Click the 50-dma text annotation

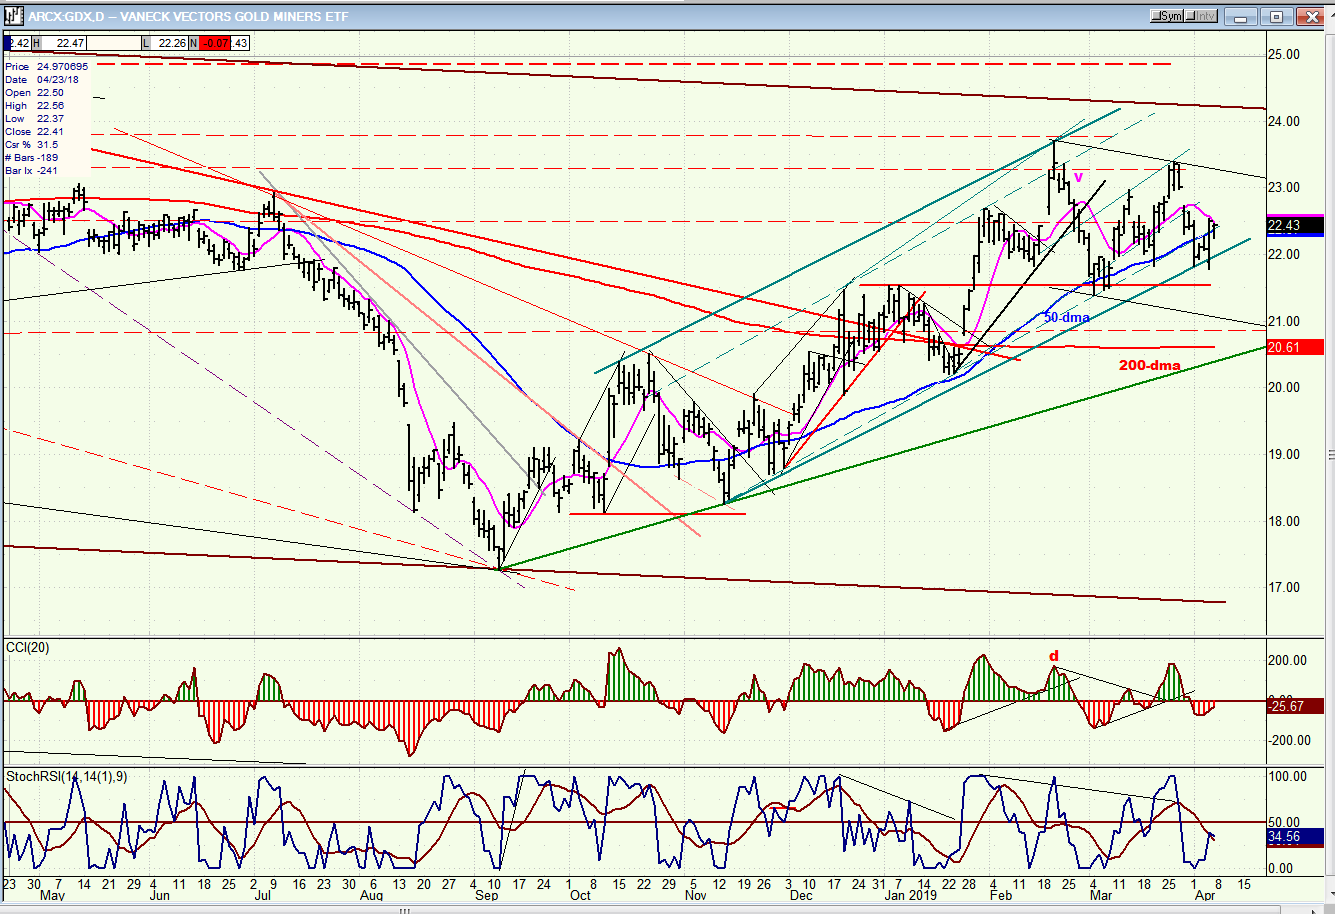pyautogui.click(x=1066, y=317)
